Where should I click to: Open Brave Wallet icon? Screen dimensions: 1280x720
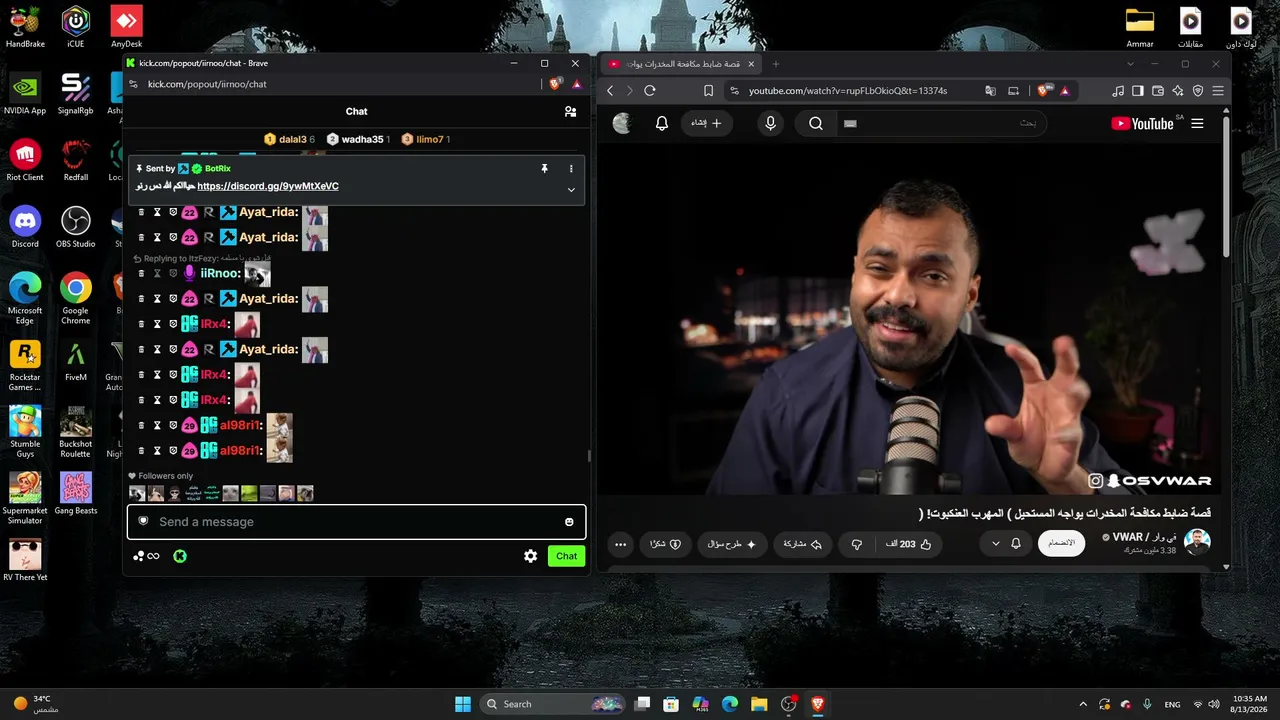[1158, 91]
